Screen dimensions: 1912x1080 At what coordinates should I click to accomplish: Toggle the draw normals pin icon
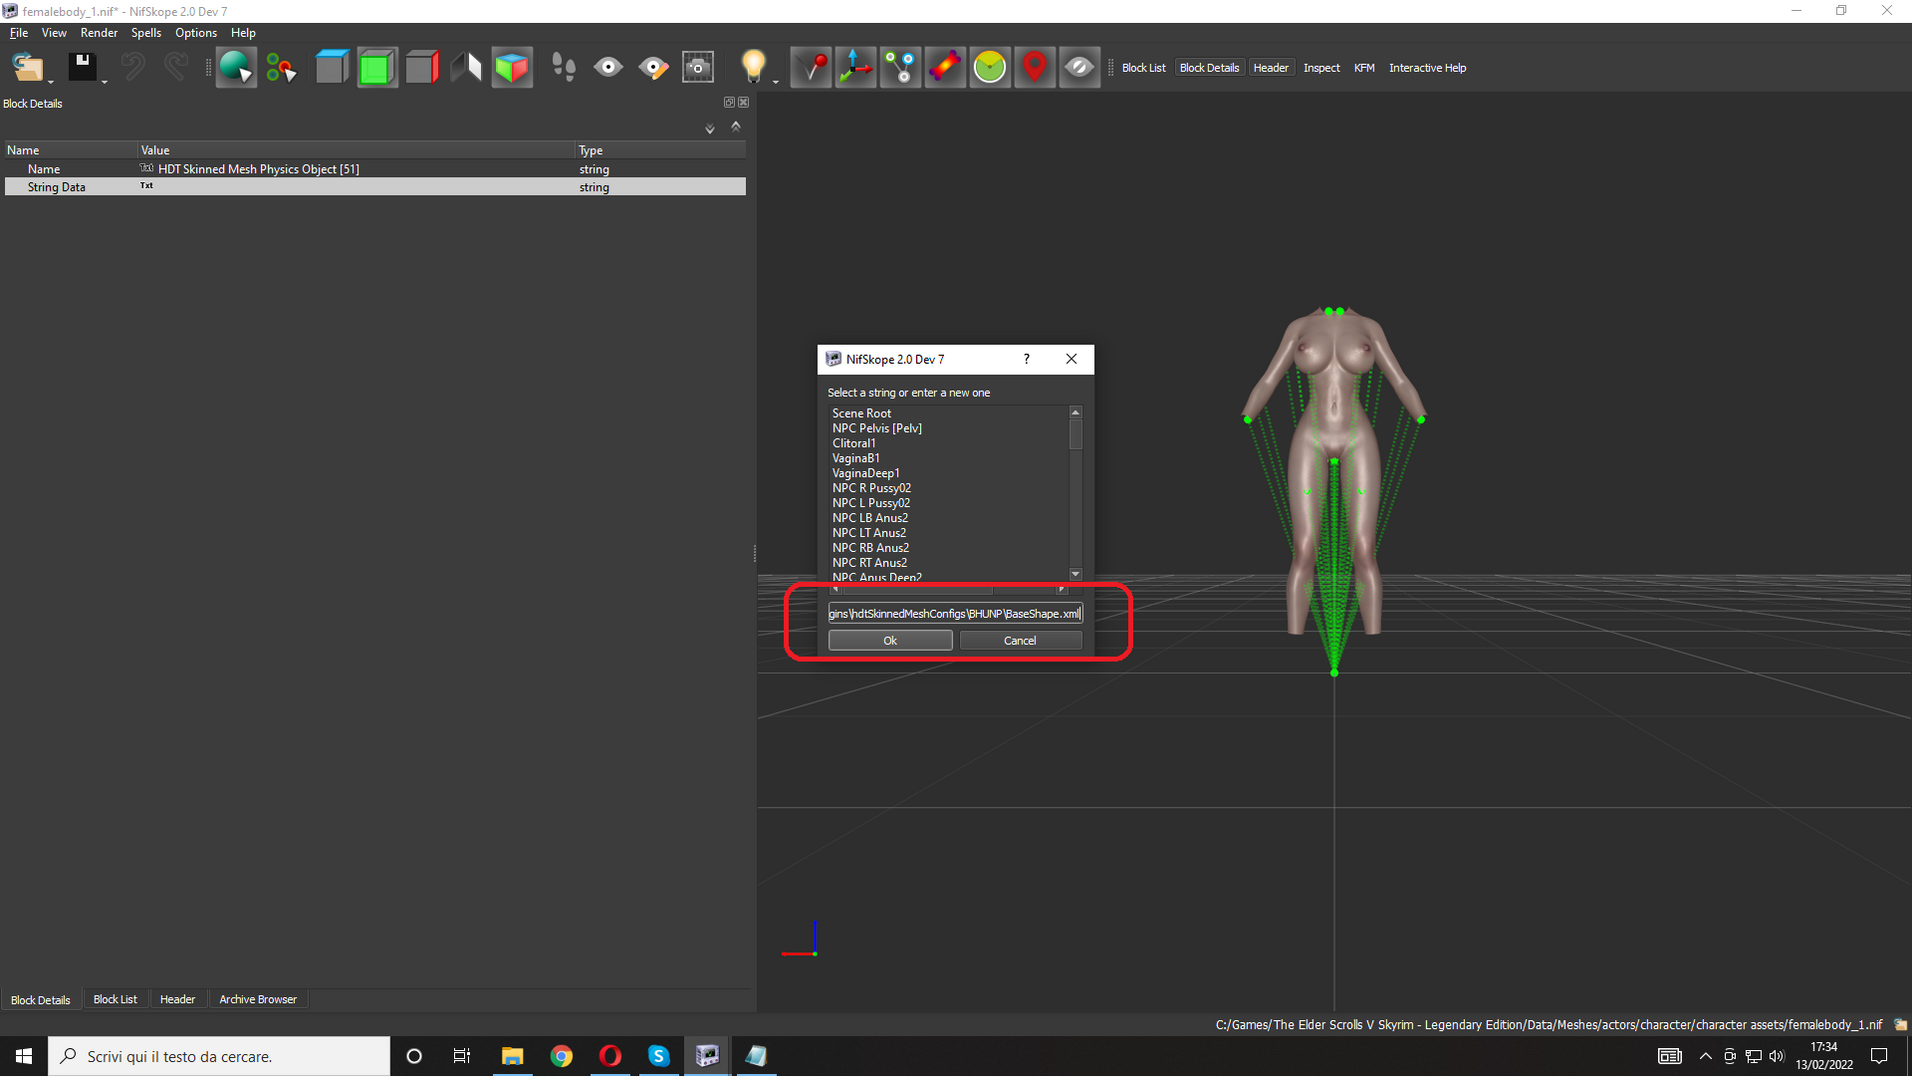click(x=811, y=67)
